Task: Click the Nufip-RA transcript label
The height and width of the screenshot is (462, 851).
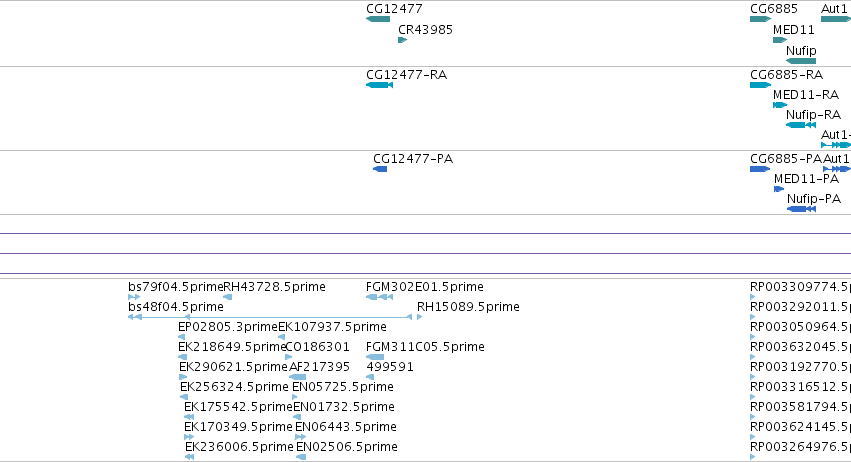Action: coord(814,115)
